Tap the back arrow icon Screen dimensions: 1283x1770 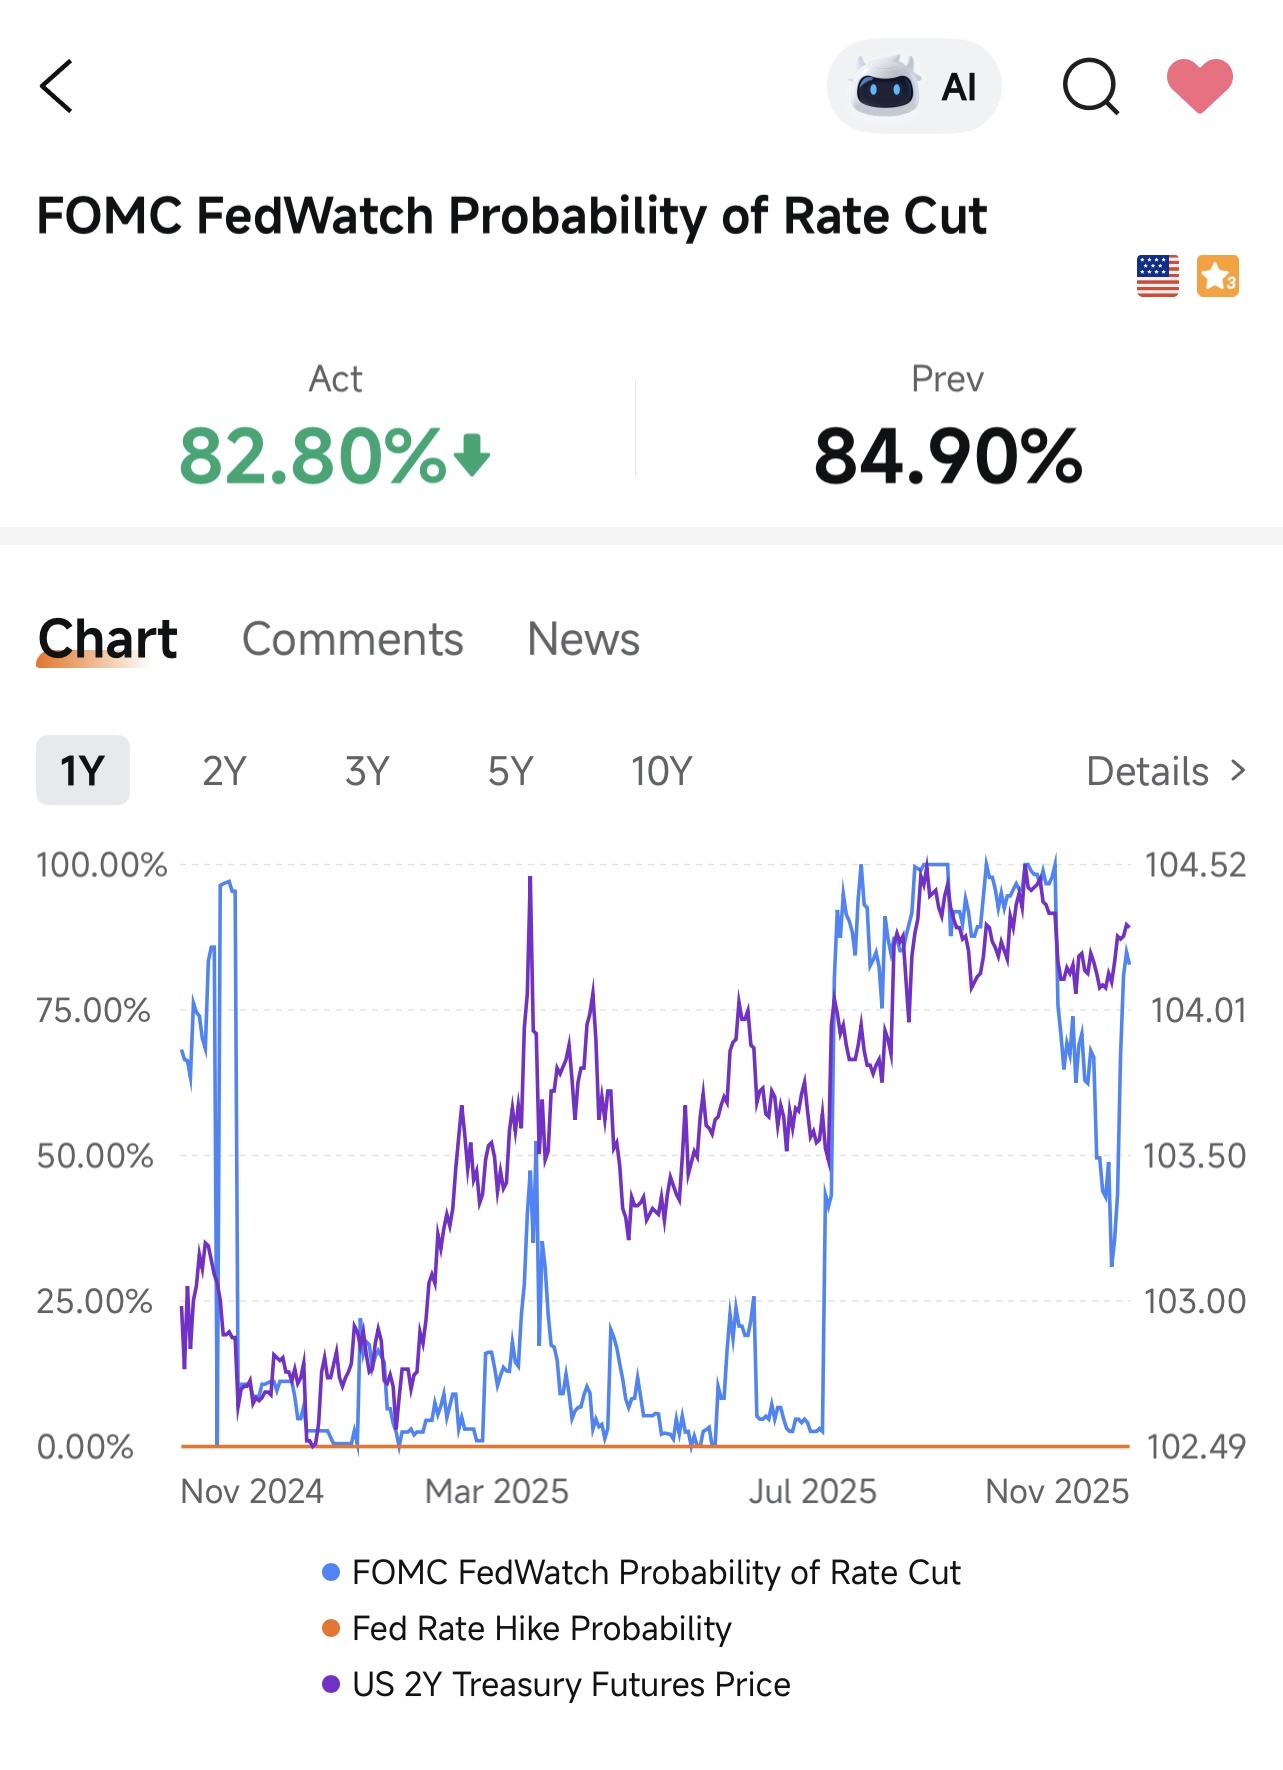(57, 87)
